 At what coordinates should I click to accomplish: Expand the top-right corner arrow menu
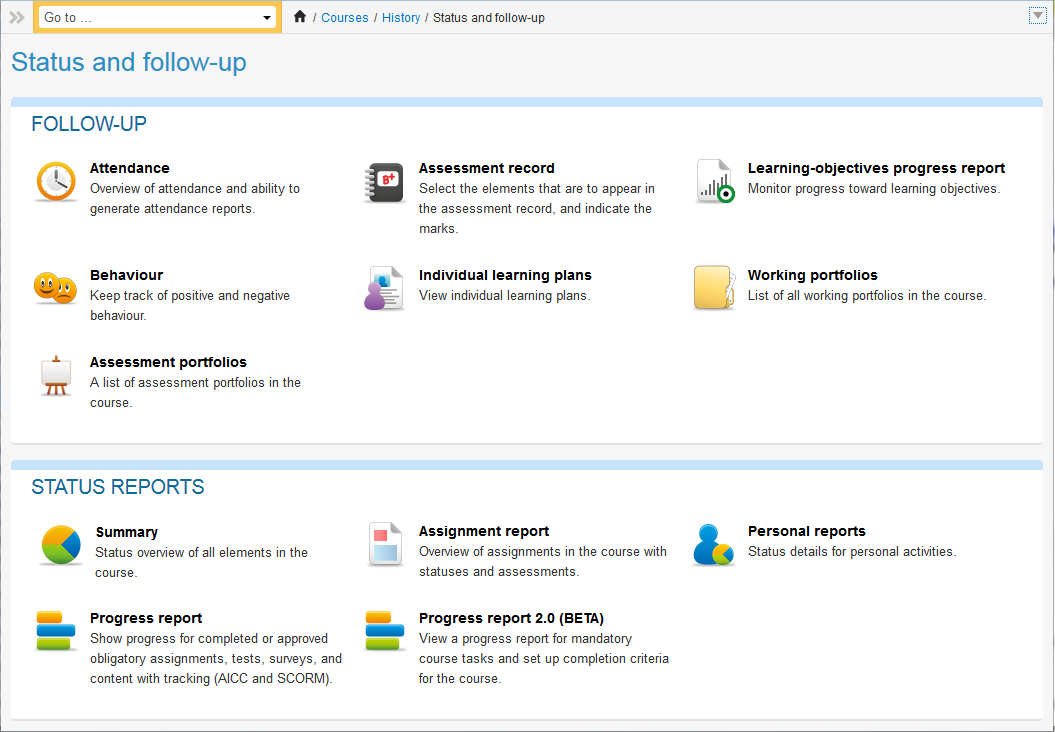pyautogui.click(x=1037, y=16)
